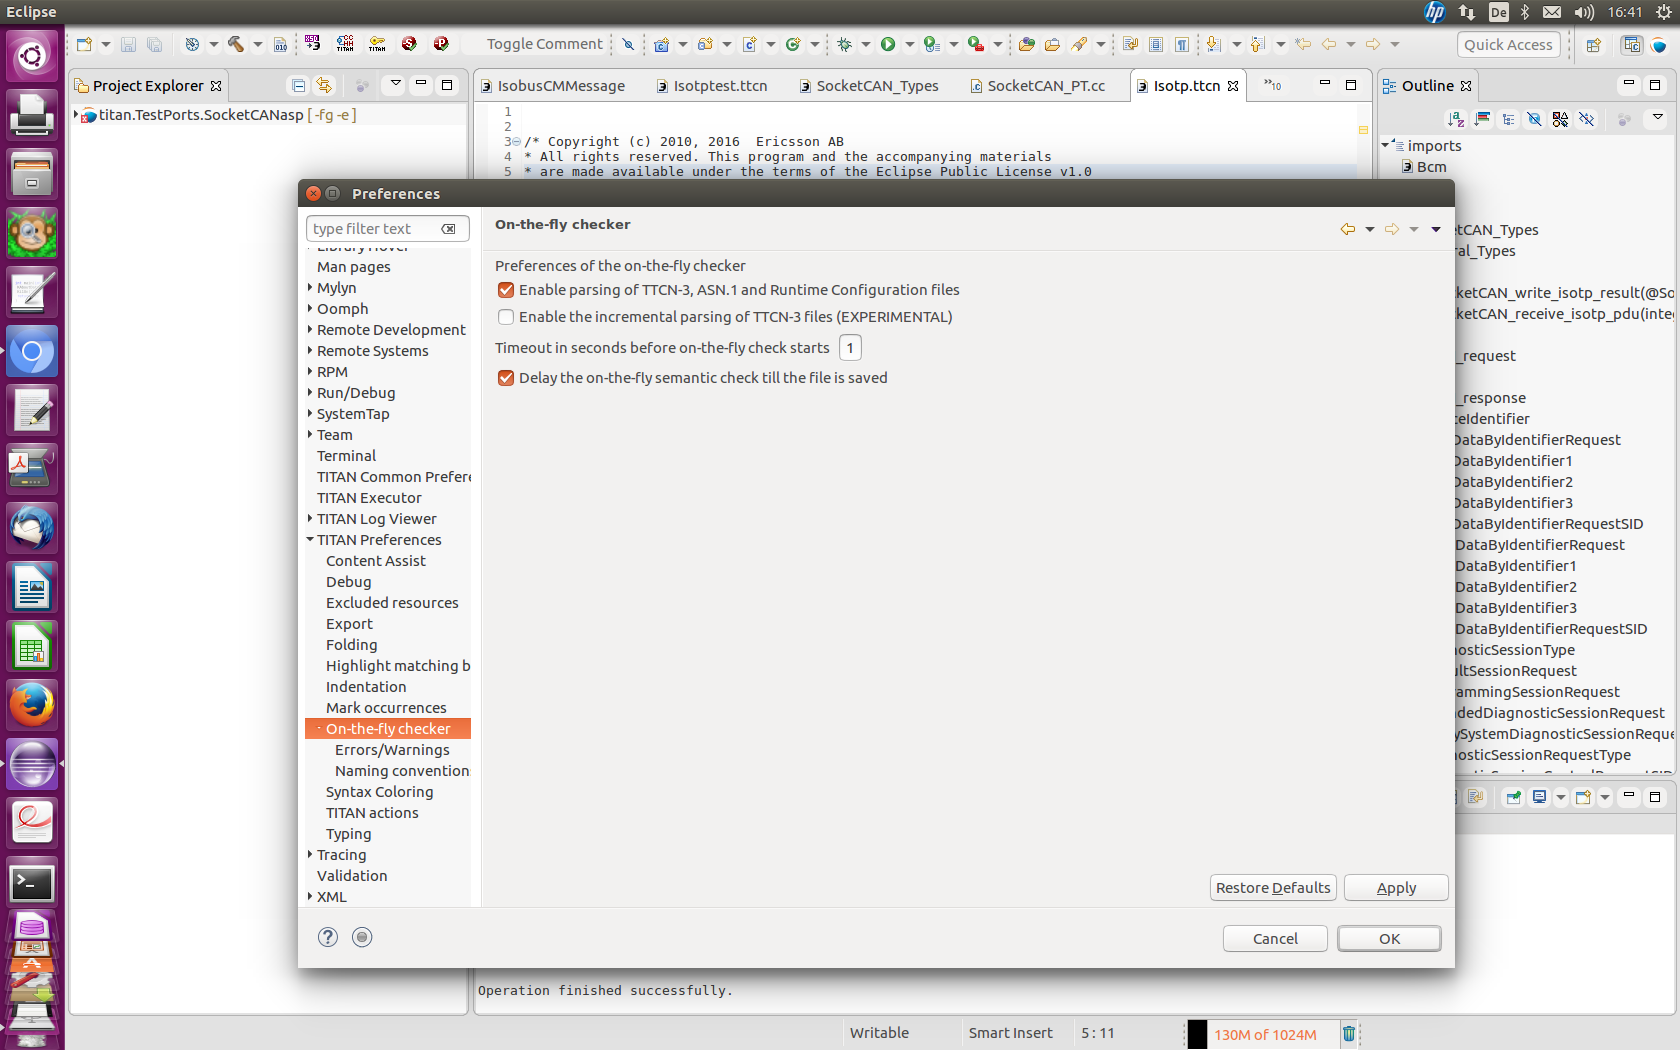Expand the Run/Debug preferences node
The height and width of the screenshot is (1050, 1680).
310,393
